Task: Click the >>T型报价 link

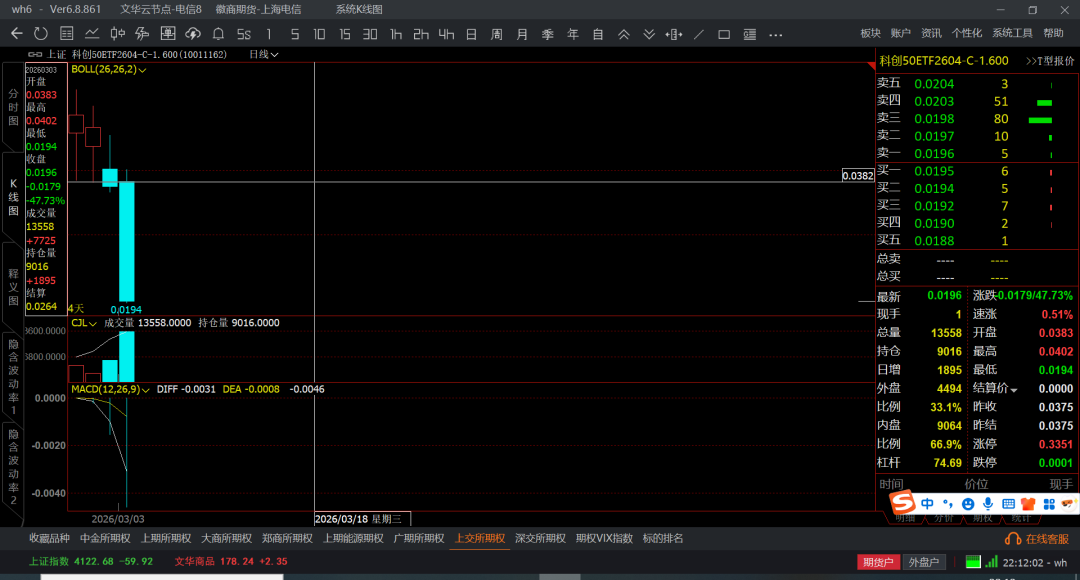Action: tap(1050, 61)
